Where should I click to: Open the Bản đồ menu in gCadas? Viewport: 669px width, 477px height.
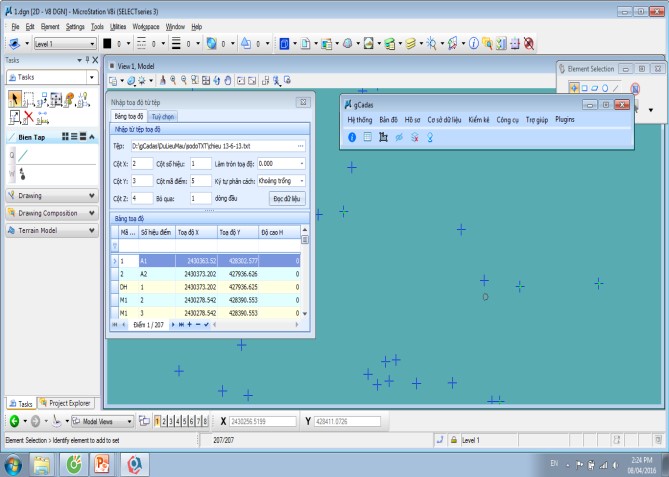[x=388, y=119]
